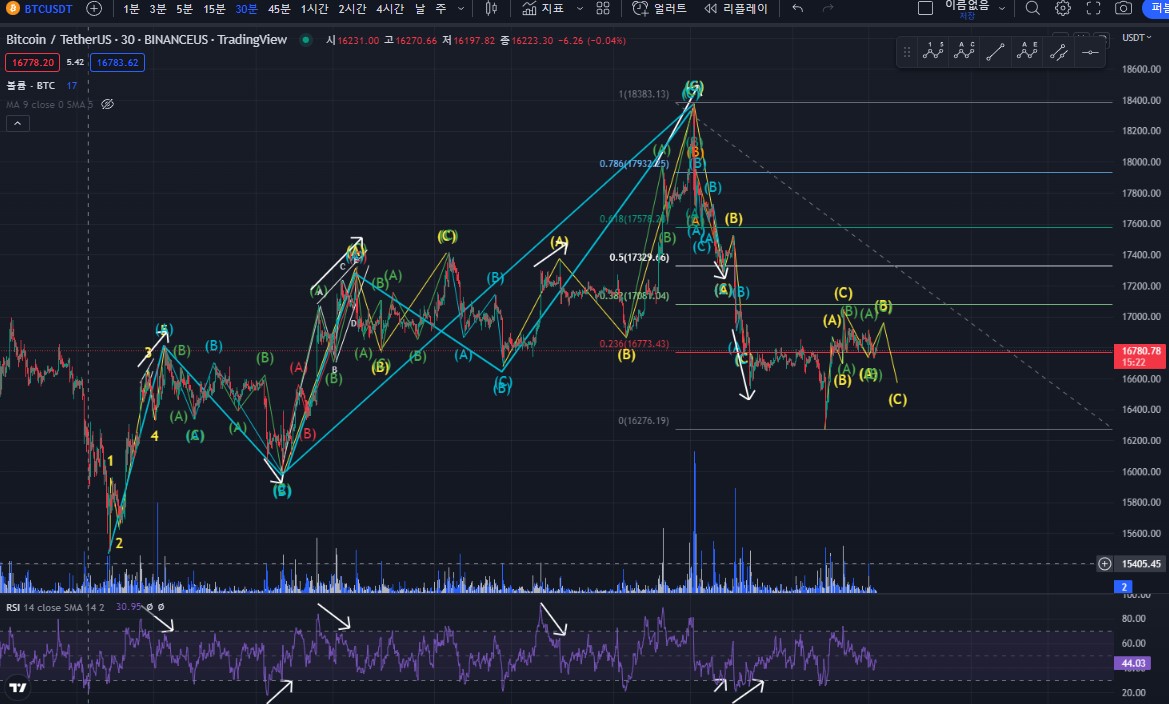Select the 0.236(16773.43) Fibonacci level label
1169x704 pixels.
point(634,344)
